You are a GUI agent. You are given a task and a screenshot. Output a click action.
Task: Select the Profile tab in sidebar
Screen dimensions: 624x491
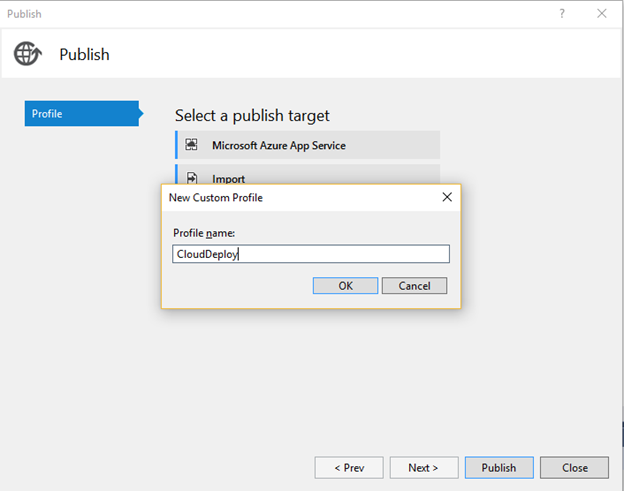pyautogui.click(x=82, y=113)
